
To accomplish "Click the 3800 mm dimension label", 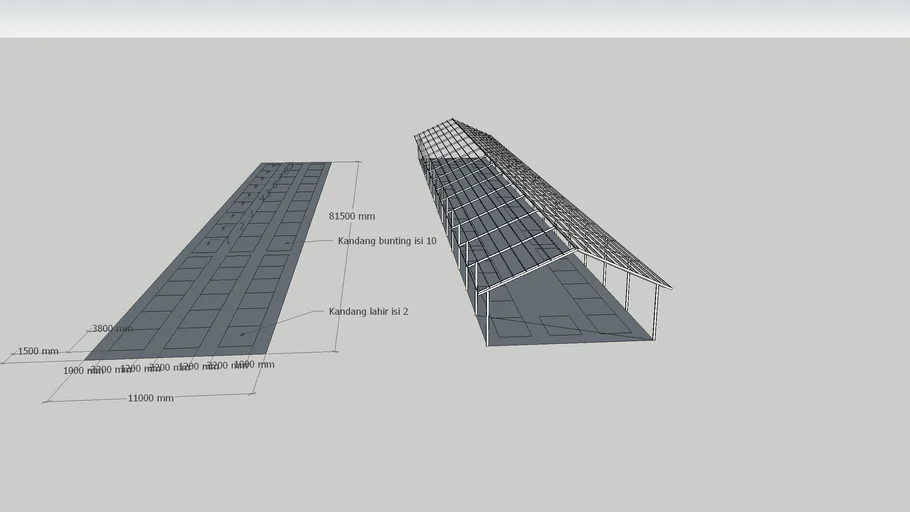I will click(111, 328).
